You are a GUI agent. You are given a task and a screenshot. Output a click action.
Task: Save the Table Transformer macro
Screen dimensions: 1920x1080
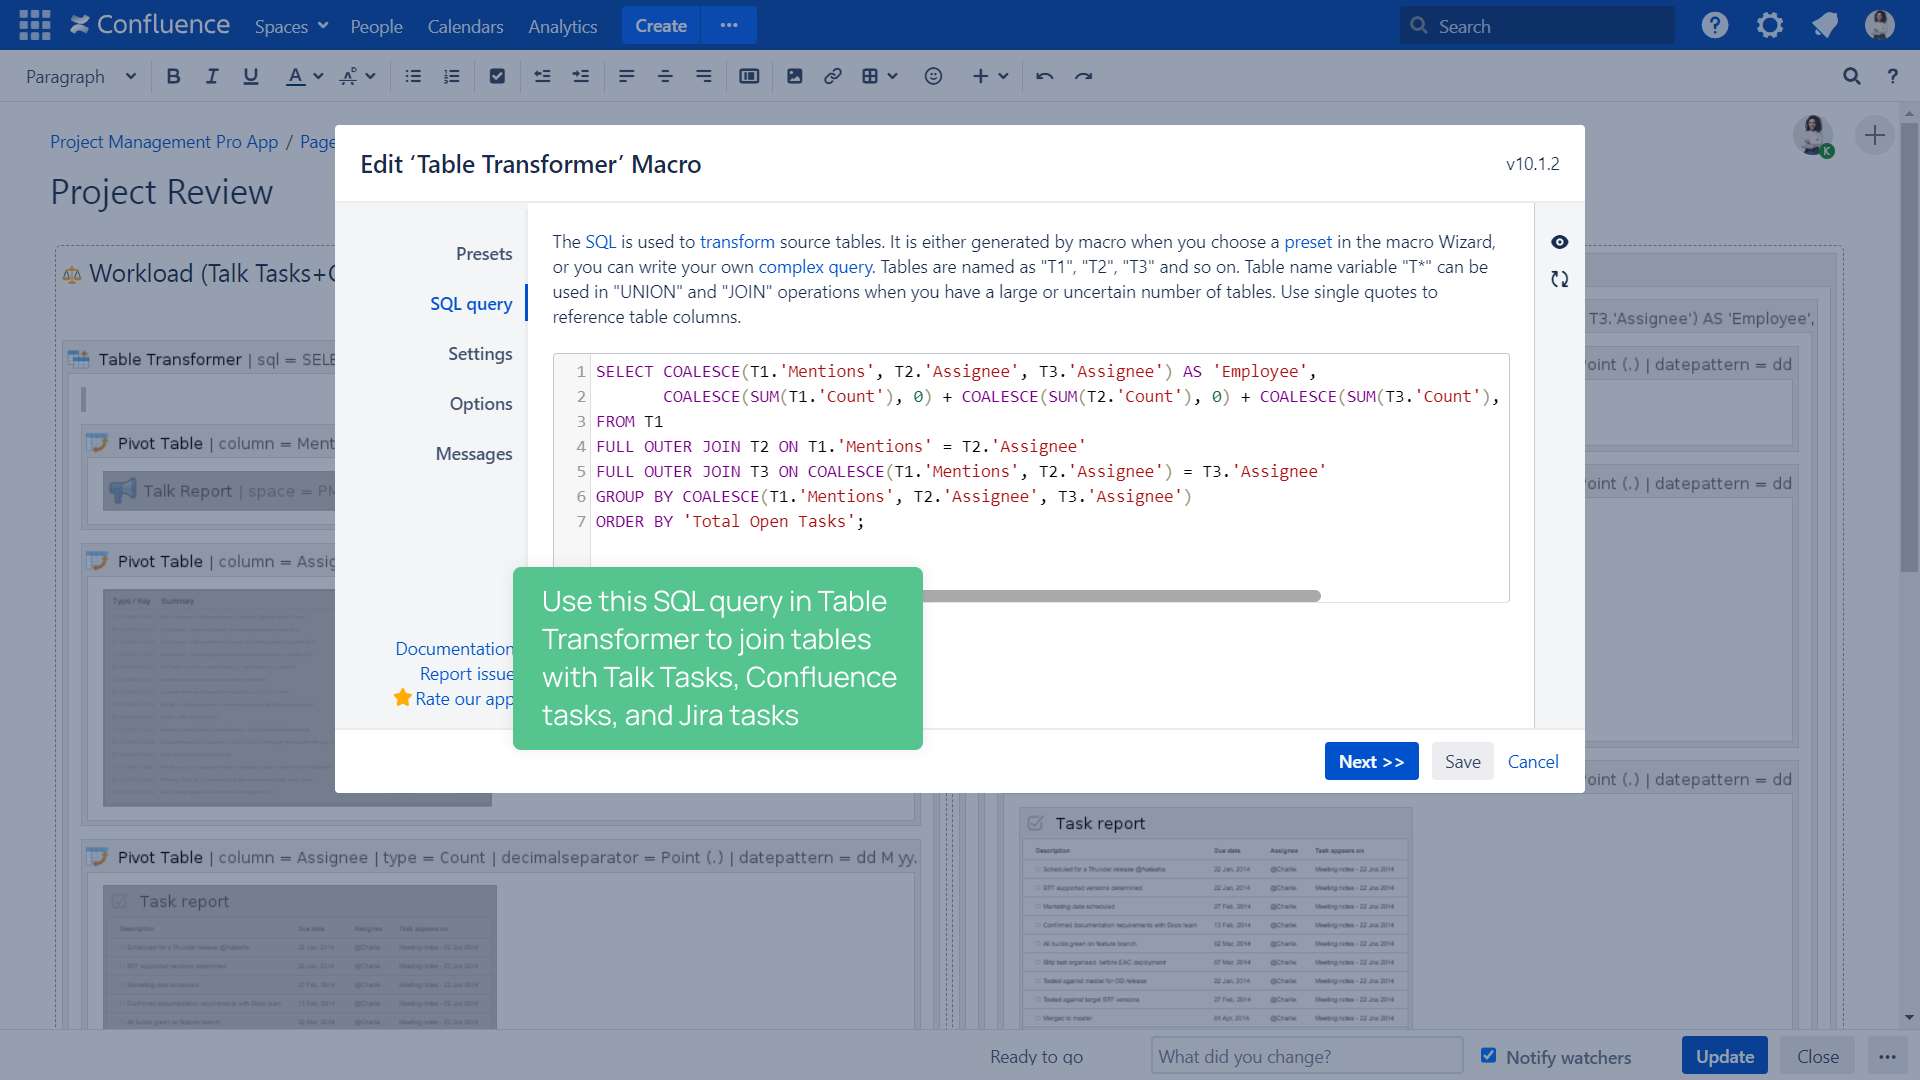coord(1462,761)
